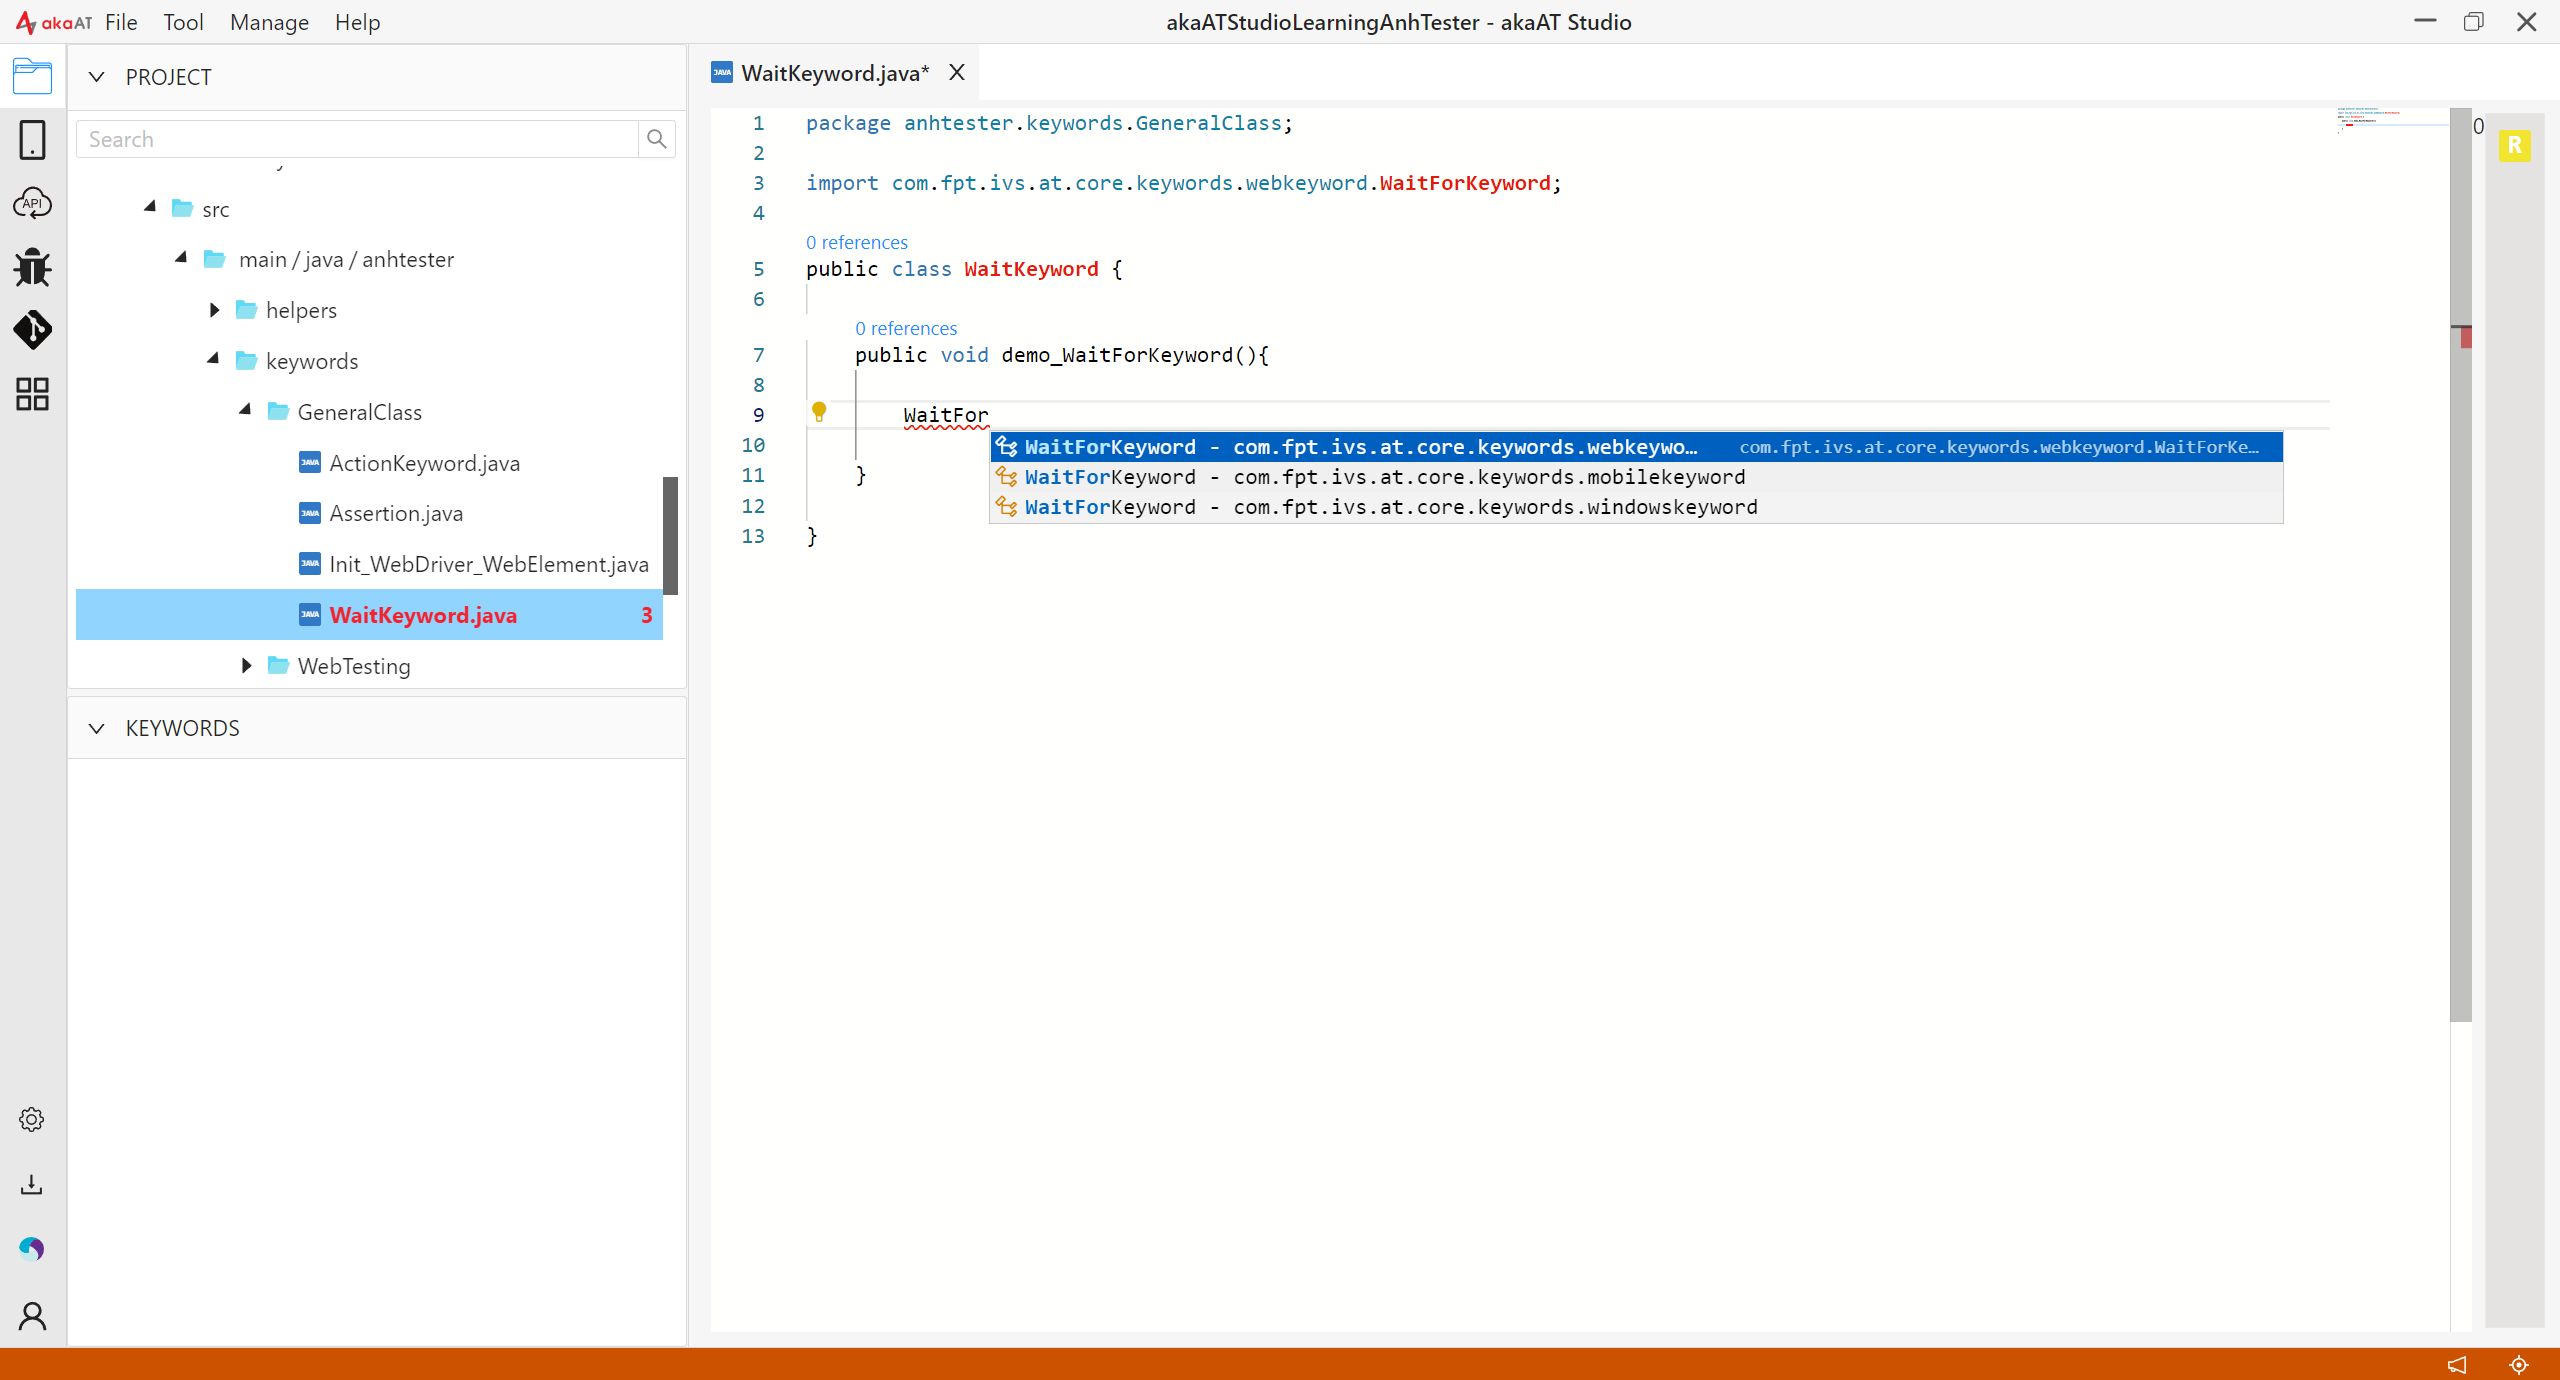Open the user account icon
2560x1380 pixels.
pos(32,1316)
